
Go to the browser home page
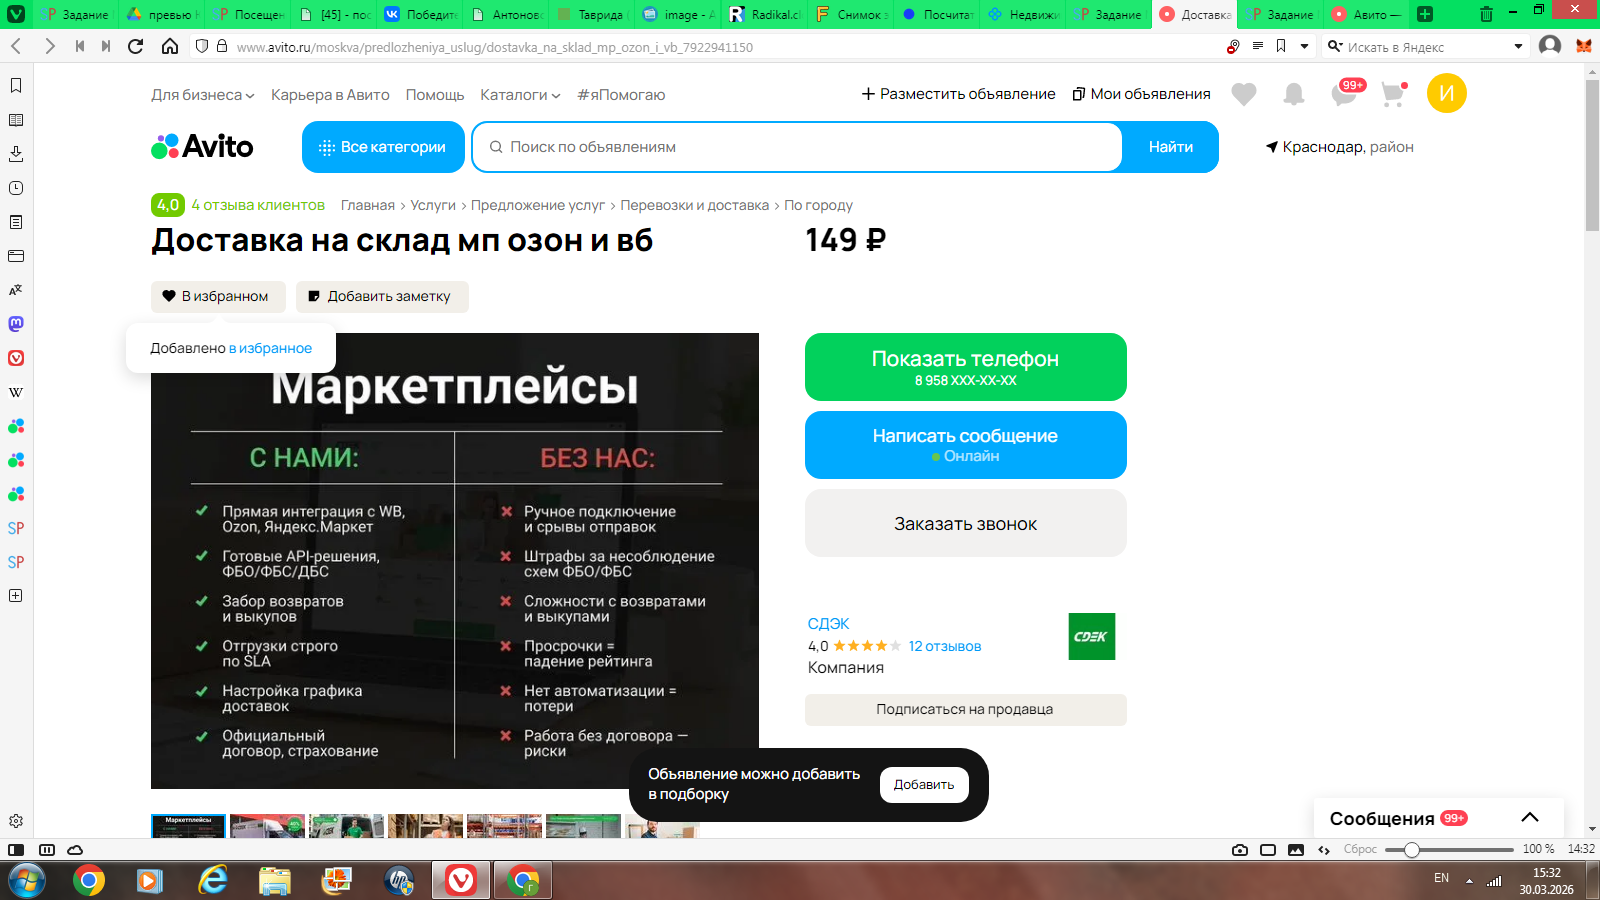click(170, 46)
